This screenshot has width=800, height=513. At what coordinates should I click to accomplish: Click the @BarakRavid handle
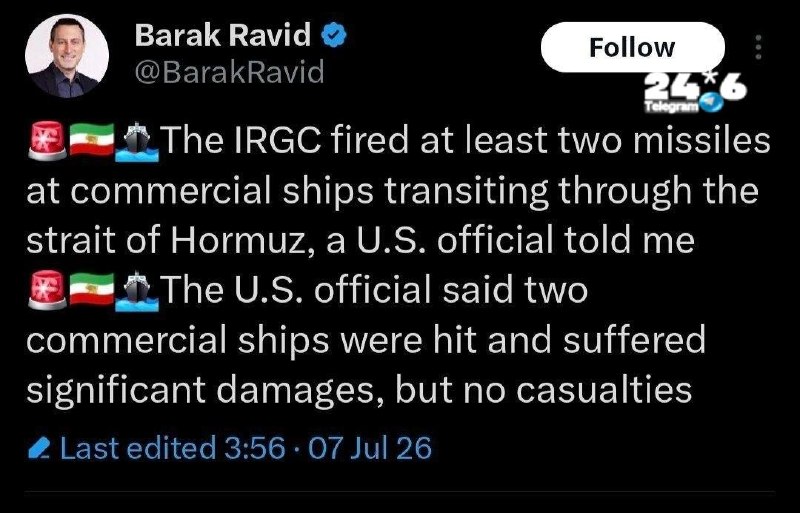[230, 71]
